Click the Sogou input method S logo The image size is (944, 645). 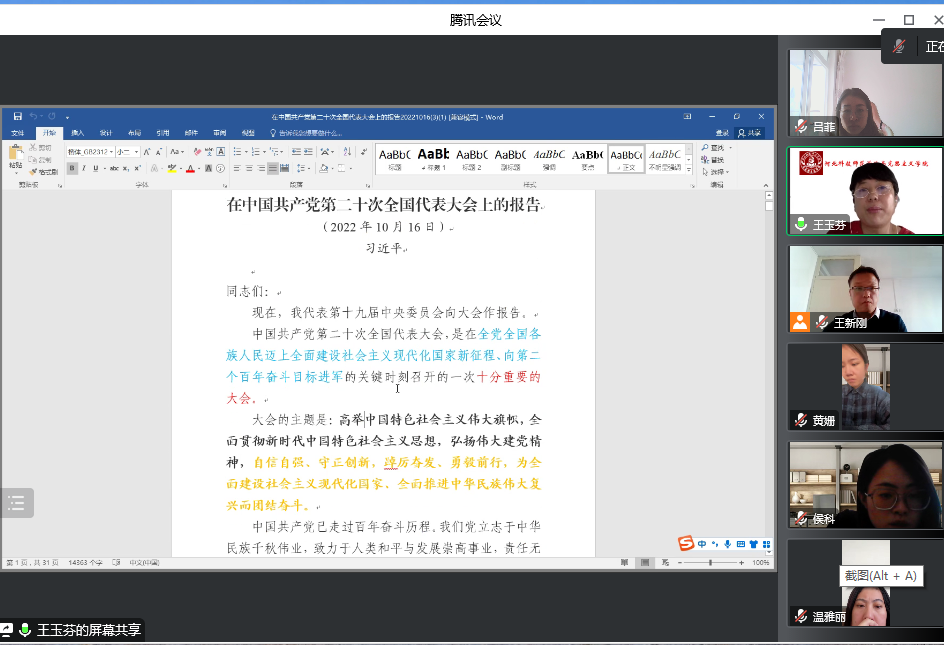point(686,544)
